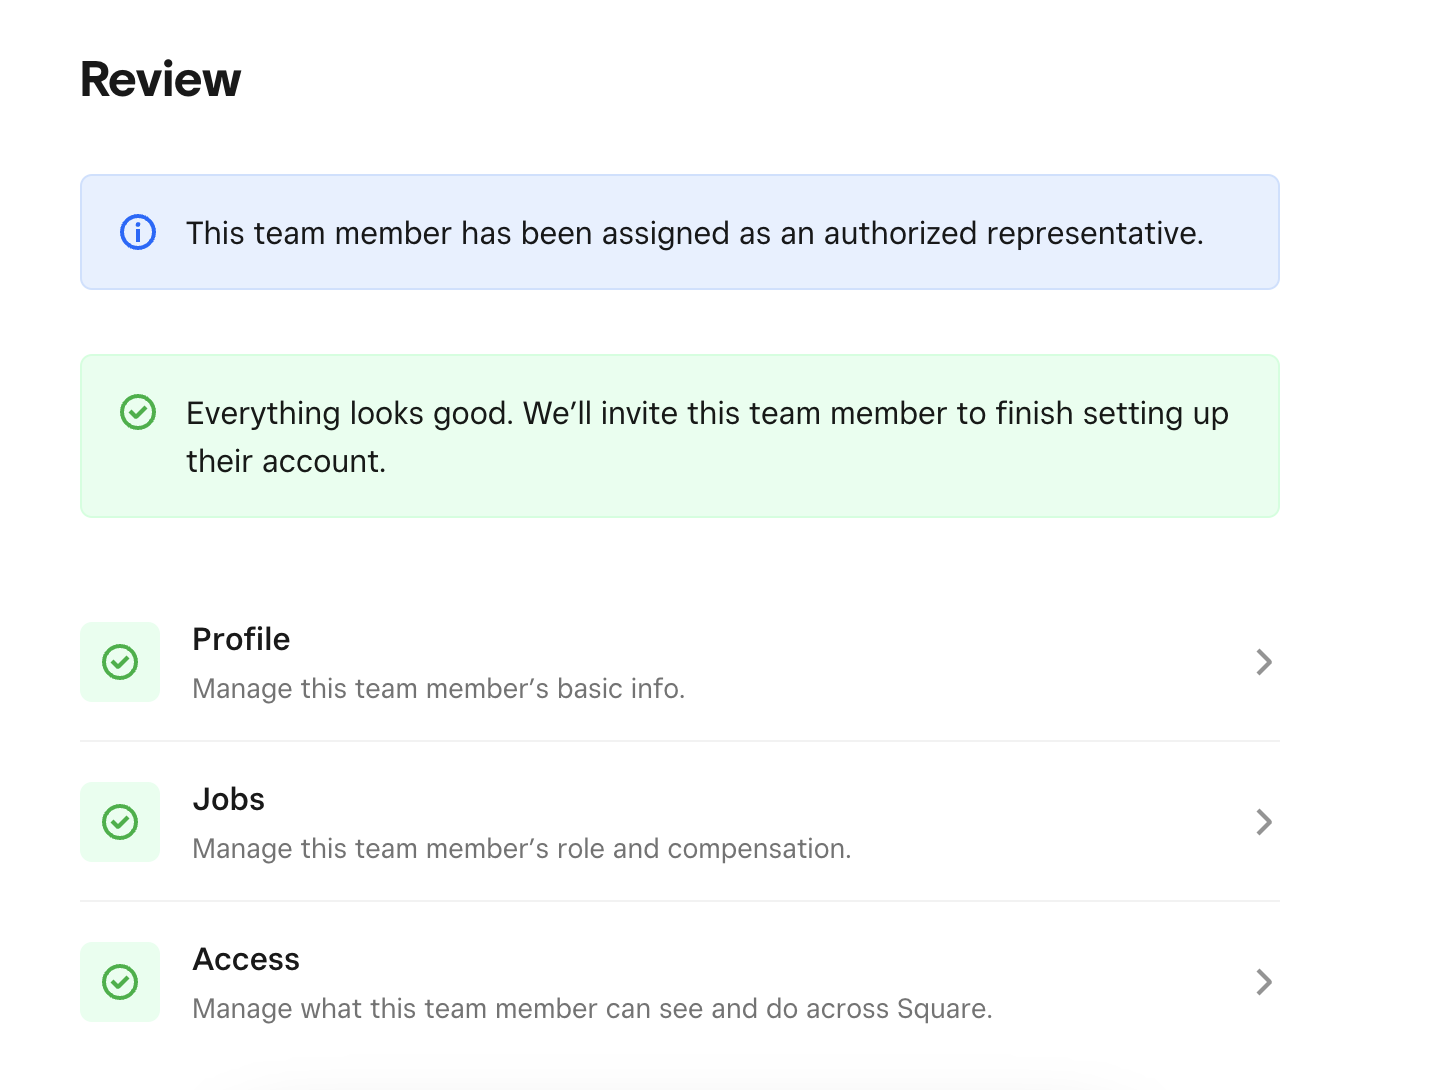Click the green status badge next to Access
Viewport: 1434px width, 1090px height.
click(x=119, y=981)
